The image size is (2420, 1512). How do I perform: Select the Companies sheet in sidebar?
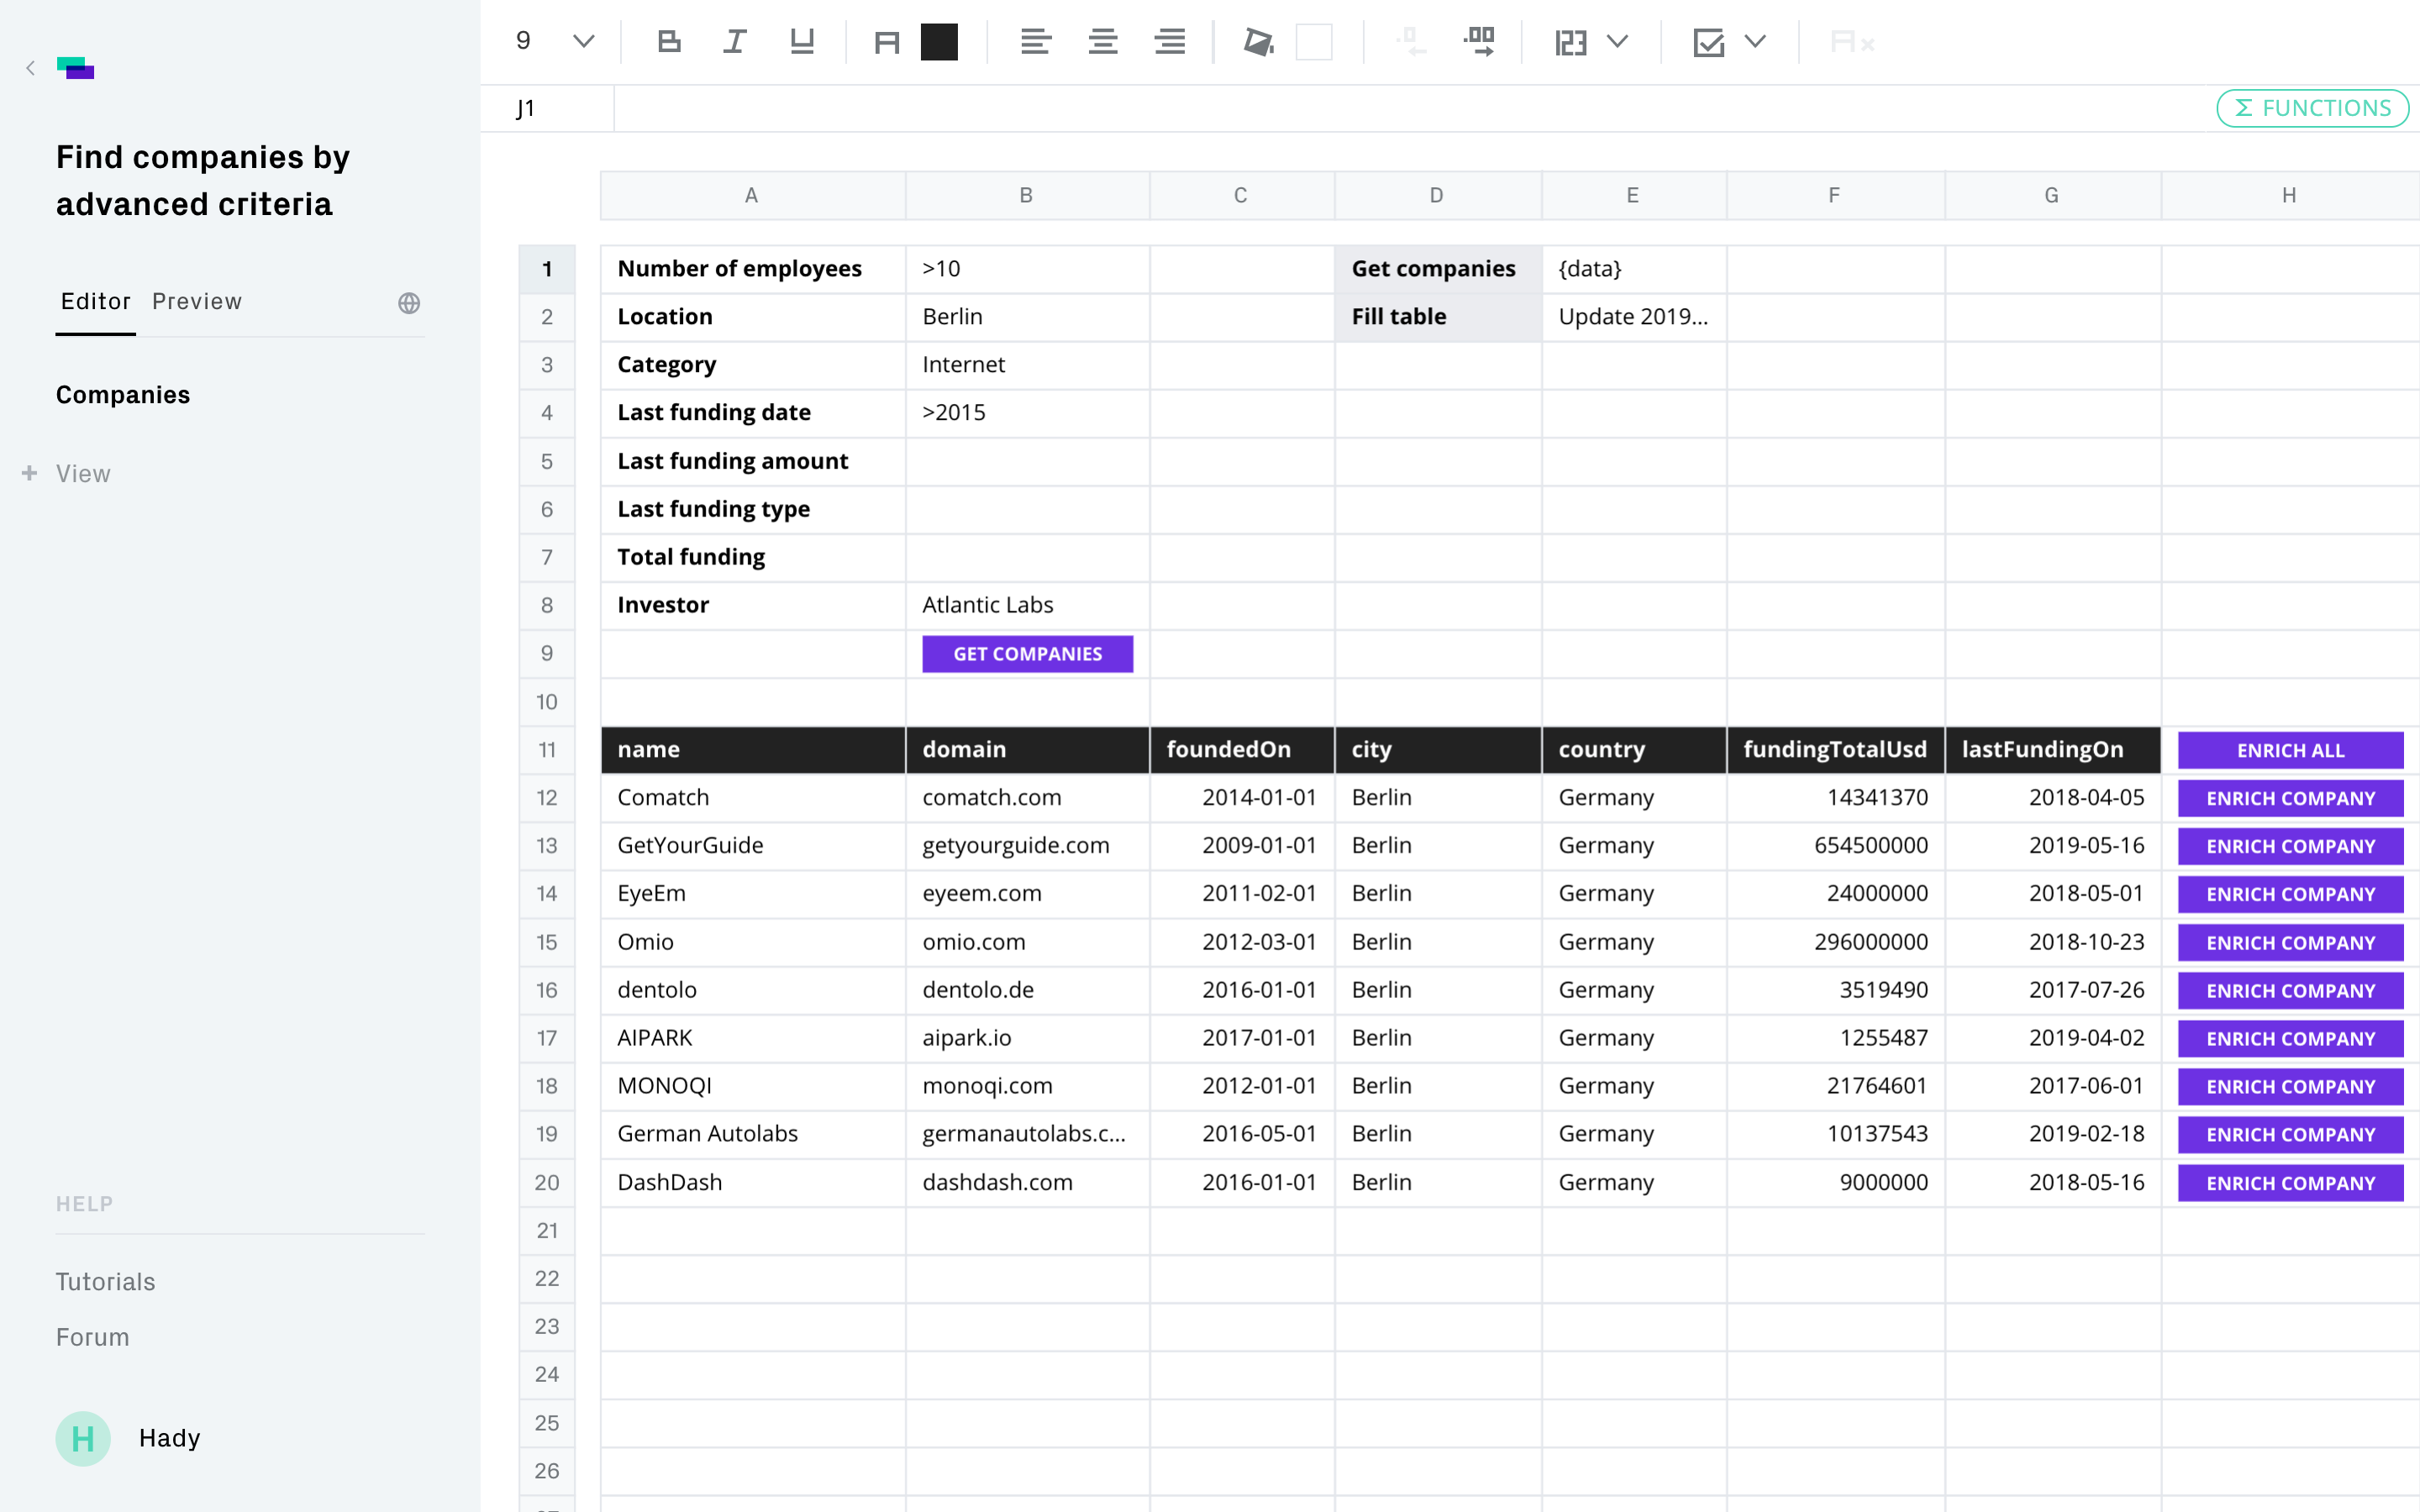[123, 395]
